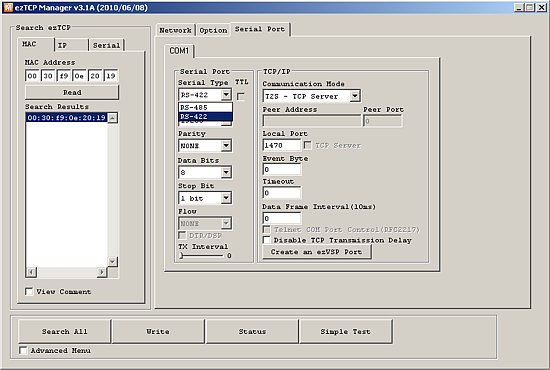The image size is (550, 370).
Task: Click the ezTCP Manager title bar app icon
Action: tap(8, 7)
